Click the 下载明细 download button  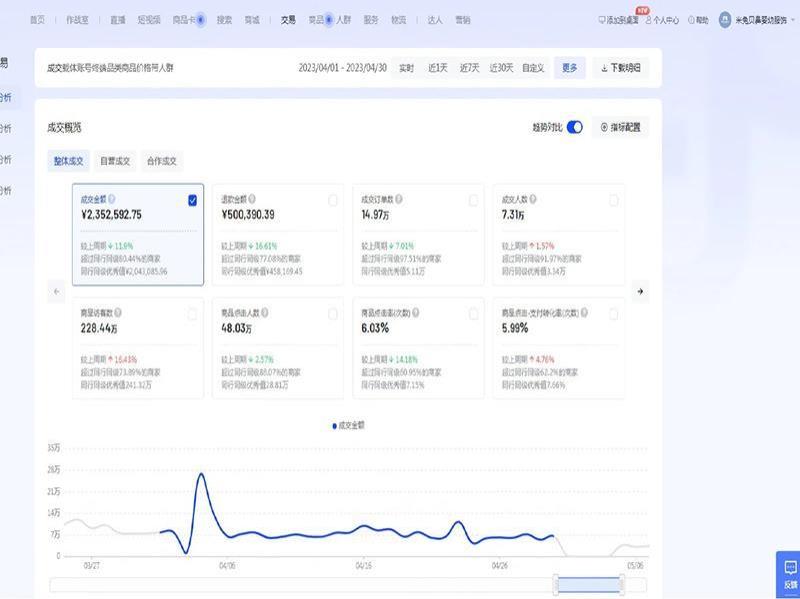621,68
